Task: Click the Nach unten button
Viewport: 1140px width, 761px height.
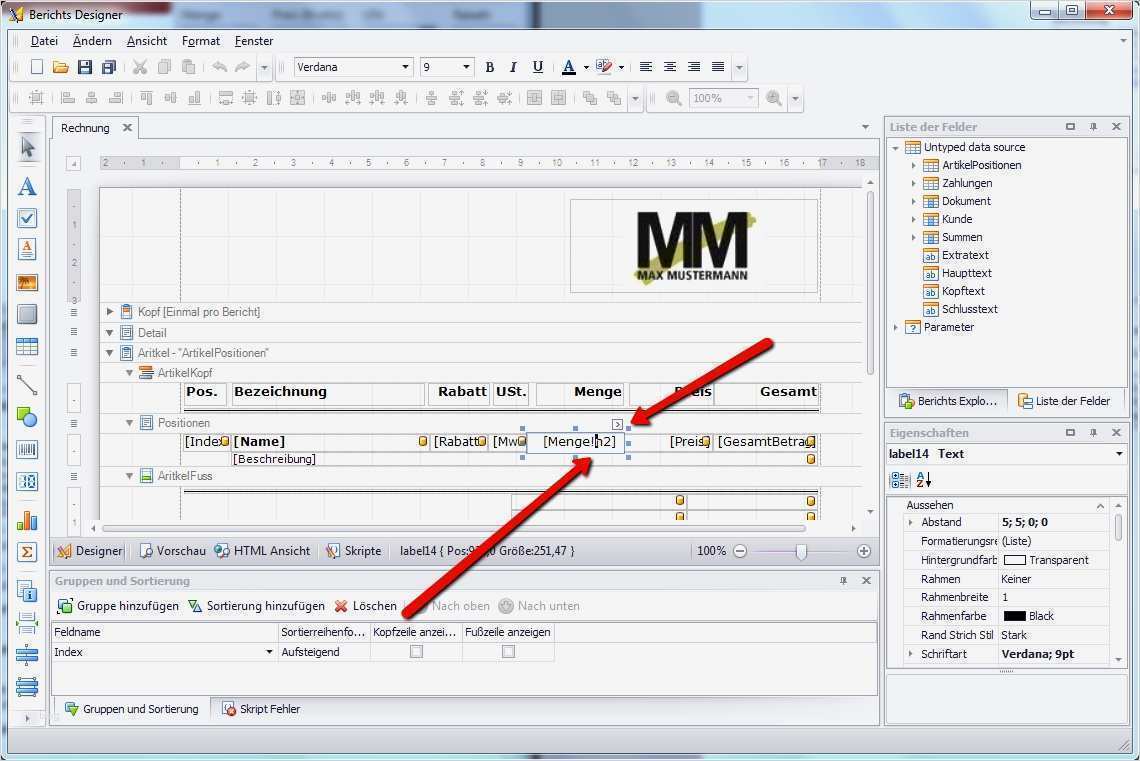Action: (x=539, y=606)
